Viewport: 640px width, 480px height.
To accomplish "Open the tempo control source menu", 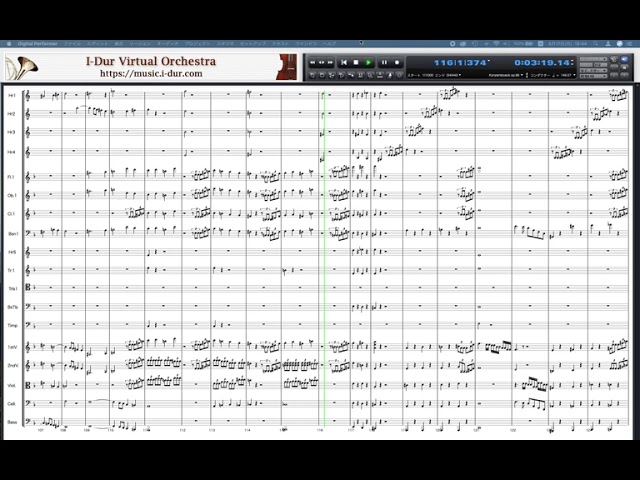I will (541, 76).
